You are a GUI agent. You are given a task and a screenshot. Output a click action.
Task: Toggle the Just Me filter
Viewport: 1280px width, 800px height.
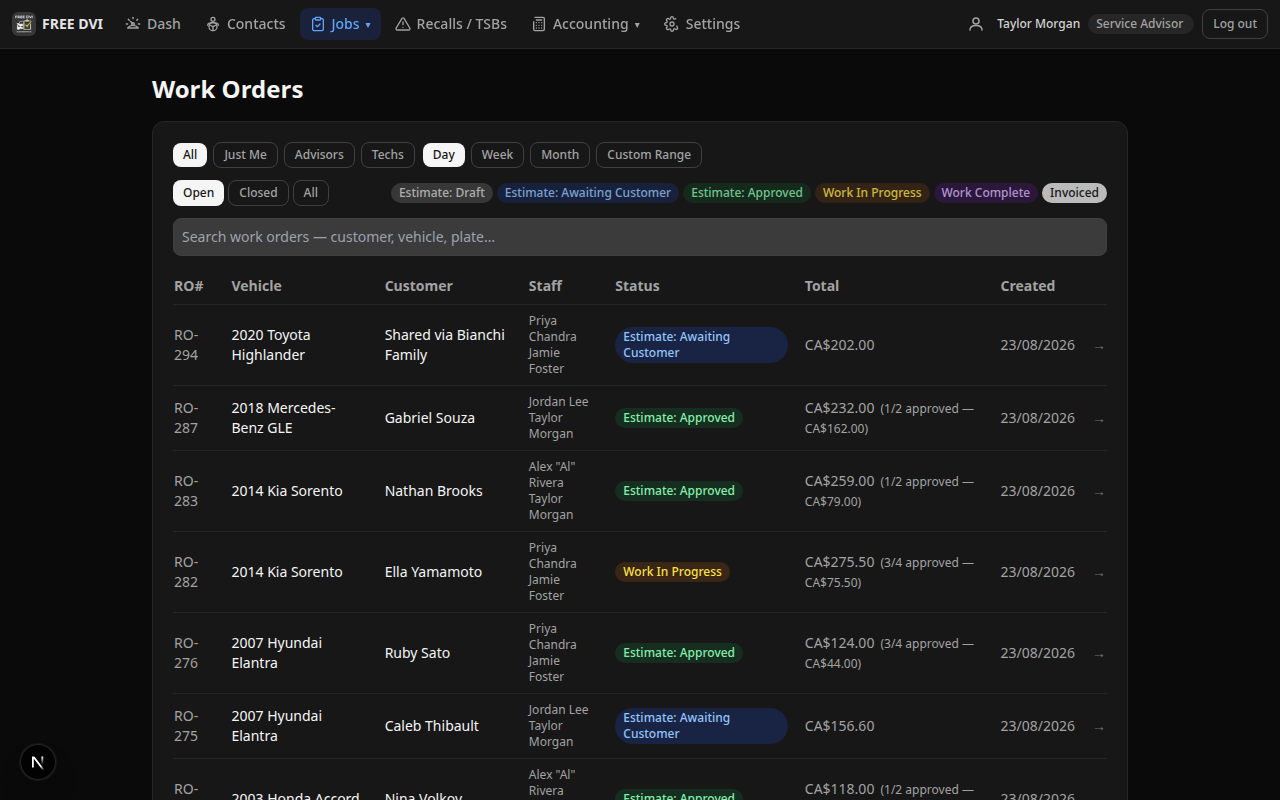[245, 155]
